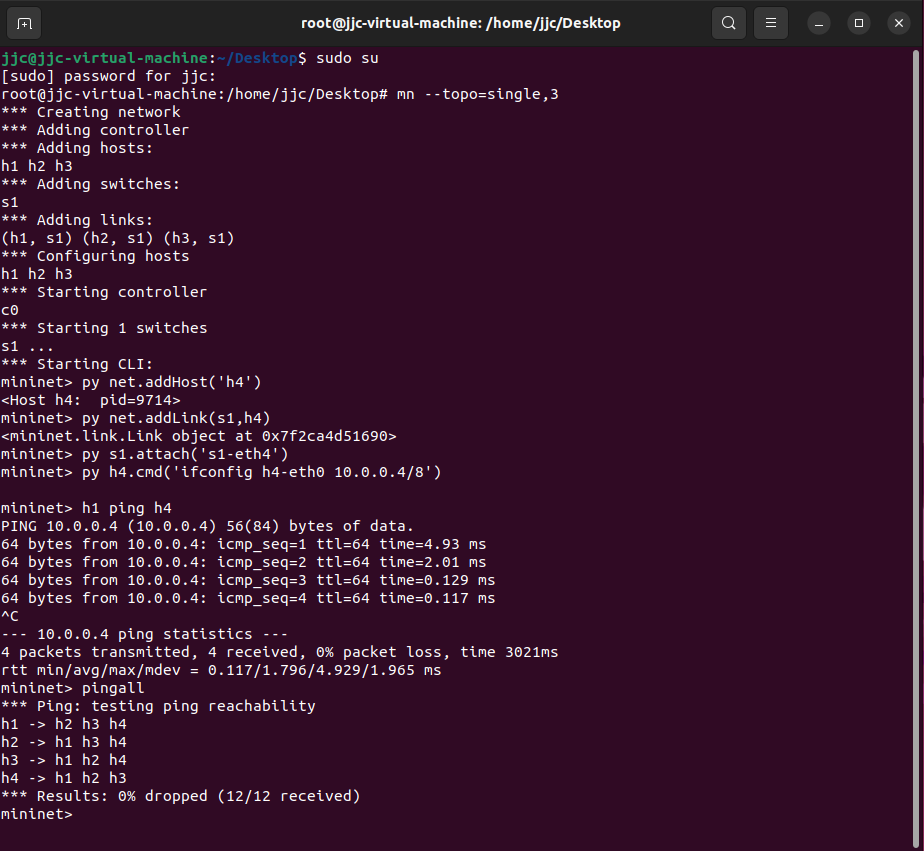The height and width of the screenshot is (851, 924).
Task: Click '*** Configuring hosts' line
Action: [95, 256]
